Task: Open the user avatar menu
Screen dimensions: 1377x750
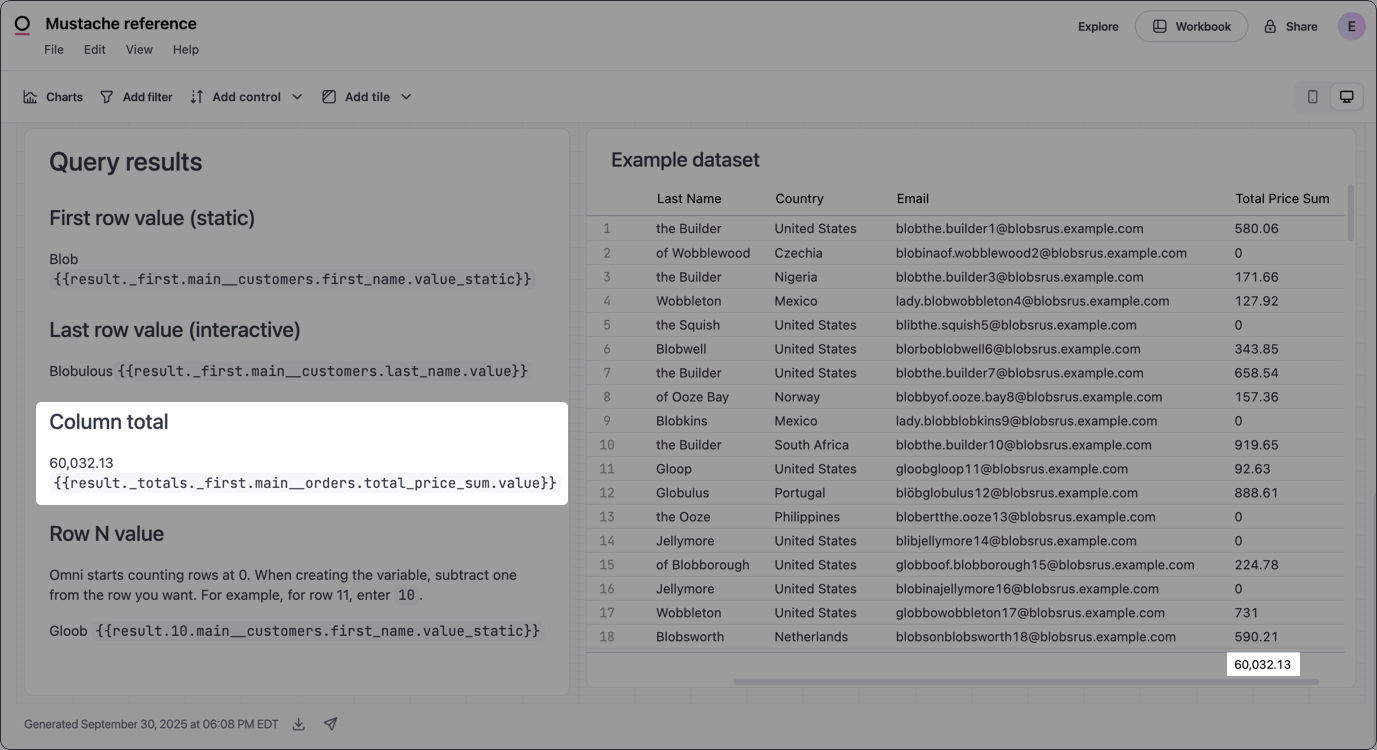Action: point(1351,24)
